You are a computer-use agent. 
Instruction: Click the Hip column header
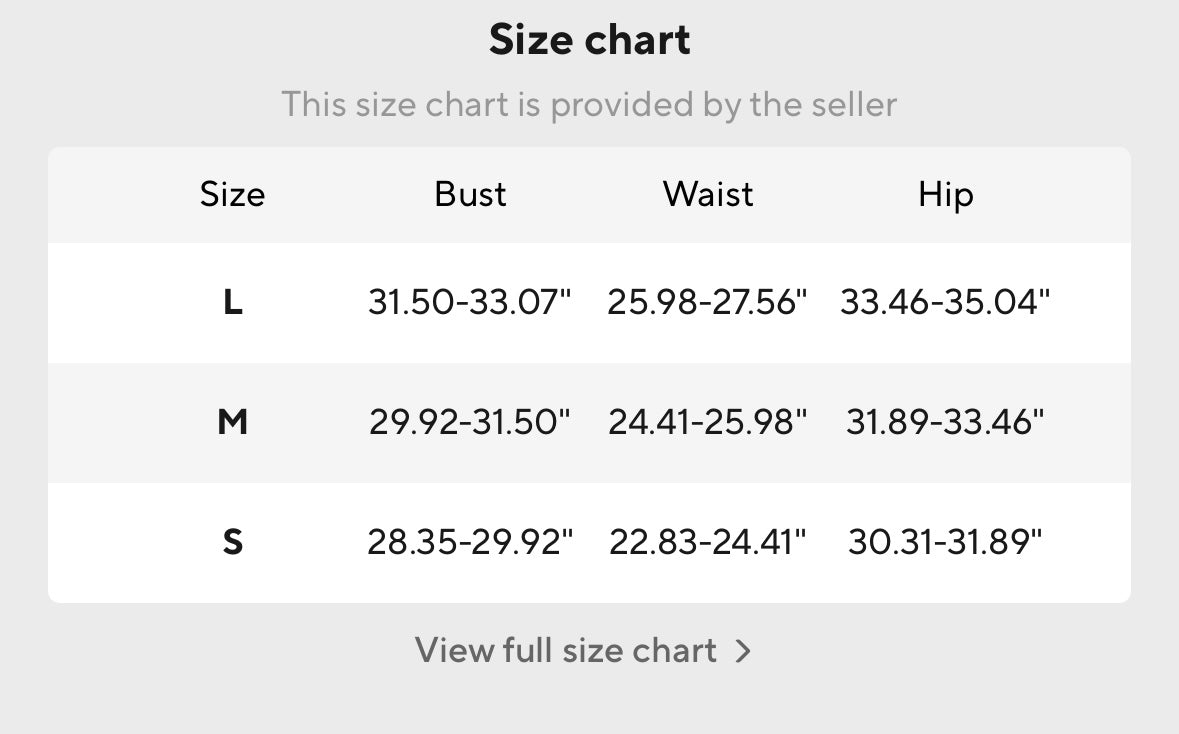pos(945,194)
